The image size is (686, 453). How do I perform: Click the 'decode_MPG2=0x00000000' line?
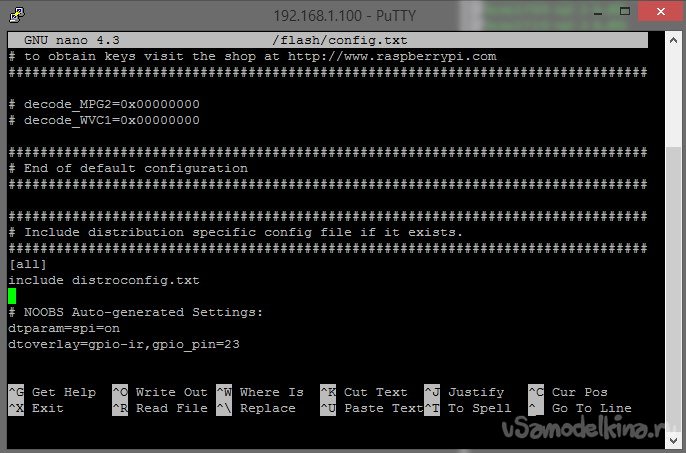click(104, 104)
